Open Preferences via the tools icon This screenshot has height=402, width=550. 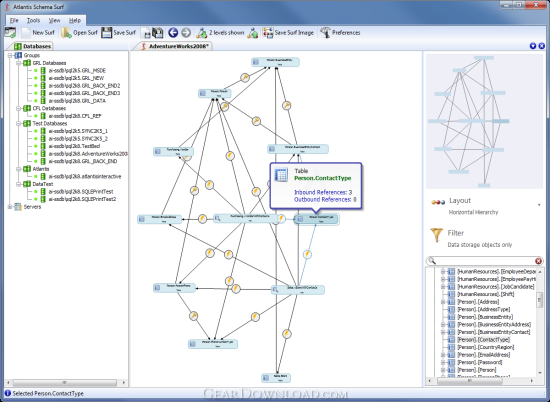pos(325,33)
